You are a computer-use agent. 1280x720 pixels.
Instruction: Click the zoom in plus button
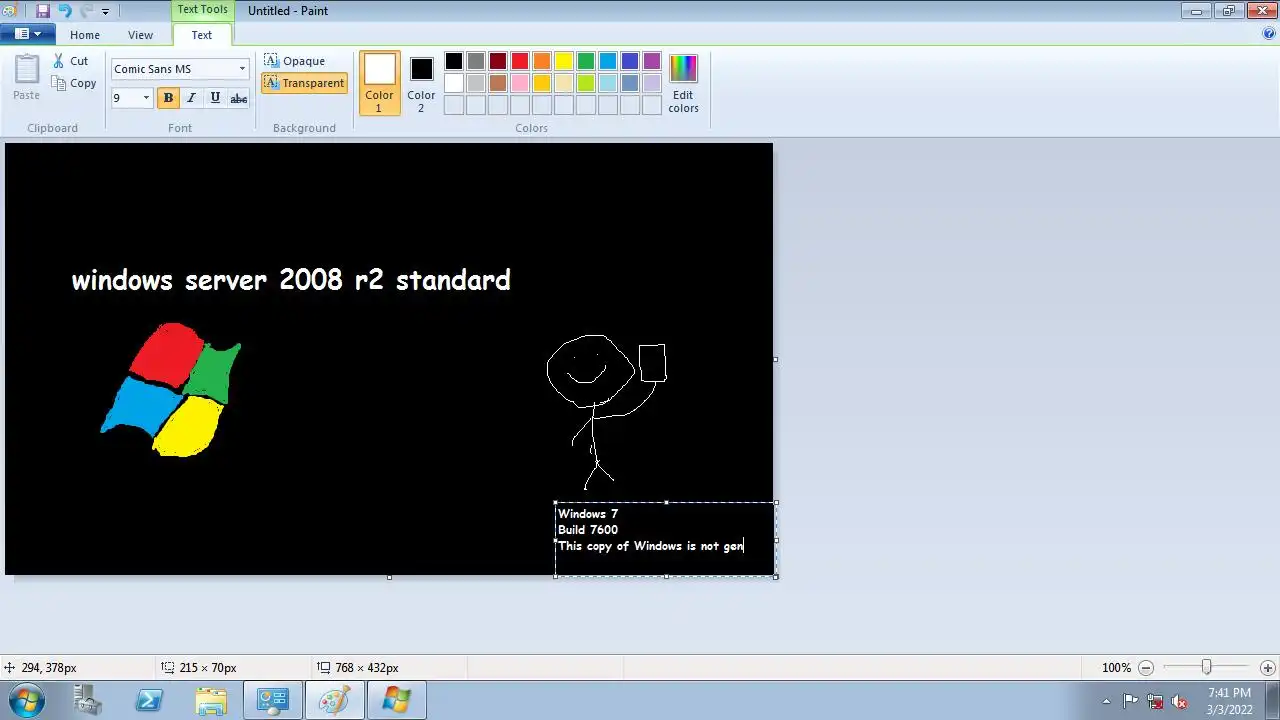click(1268, 668)
